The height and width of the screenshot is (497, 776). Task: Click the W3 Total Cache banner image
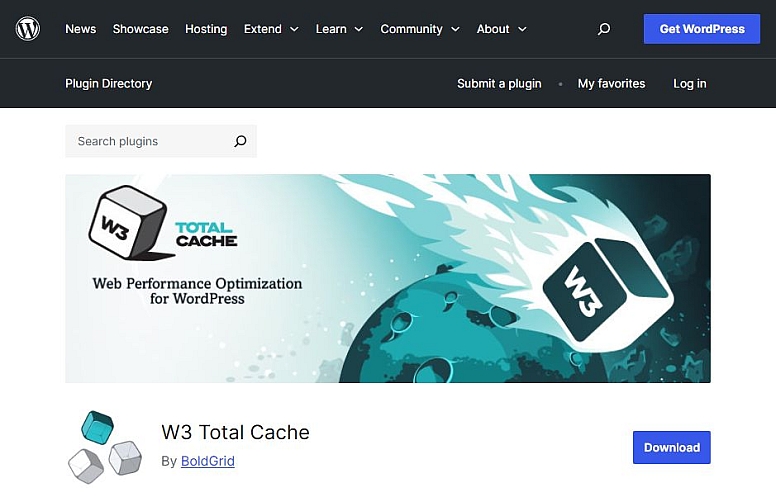pos(388,278)
